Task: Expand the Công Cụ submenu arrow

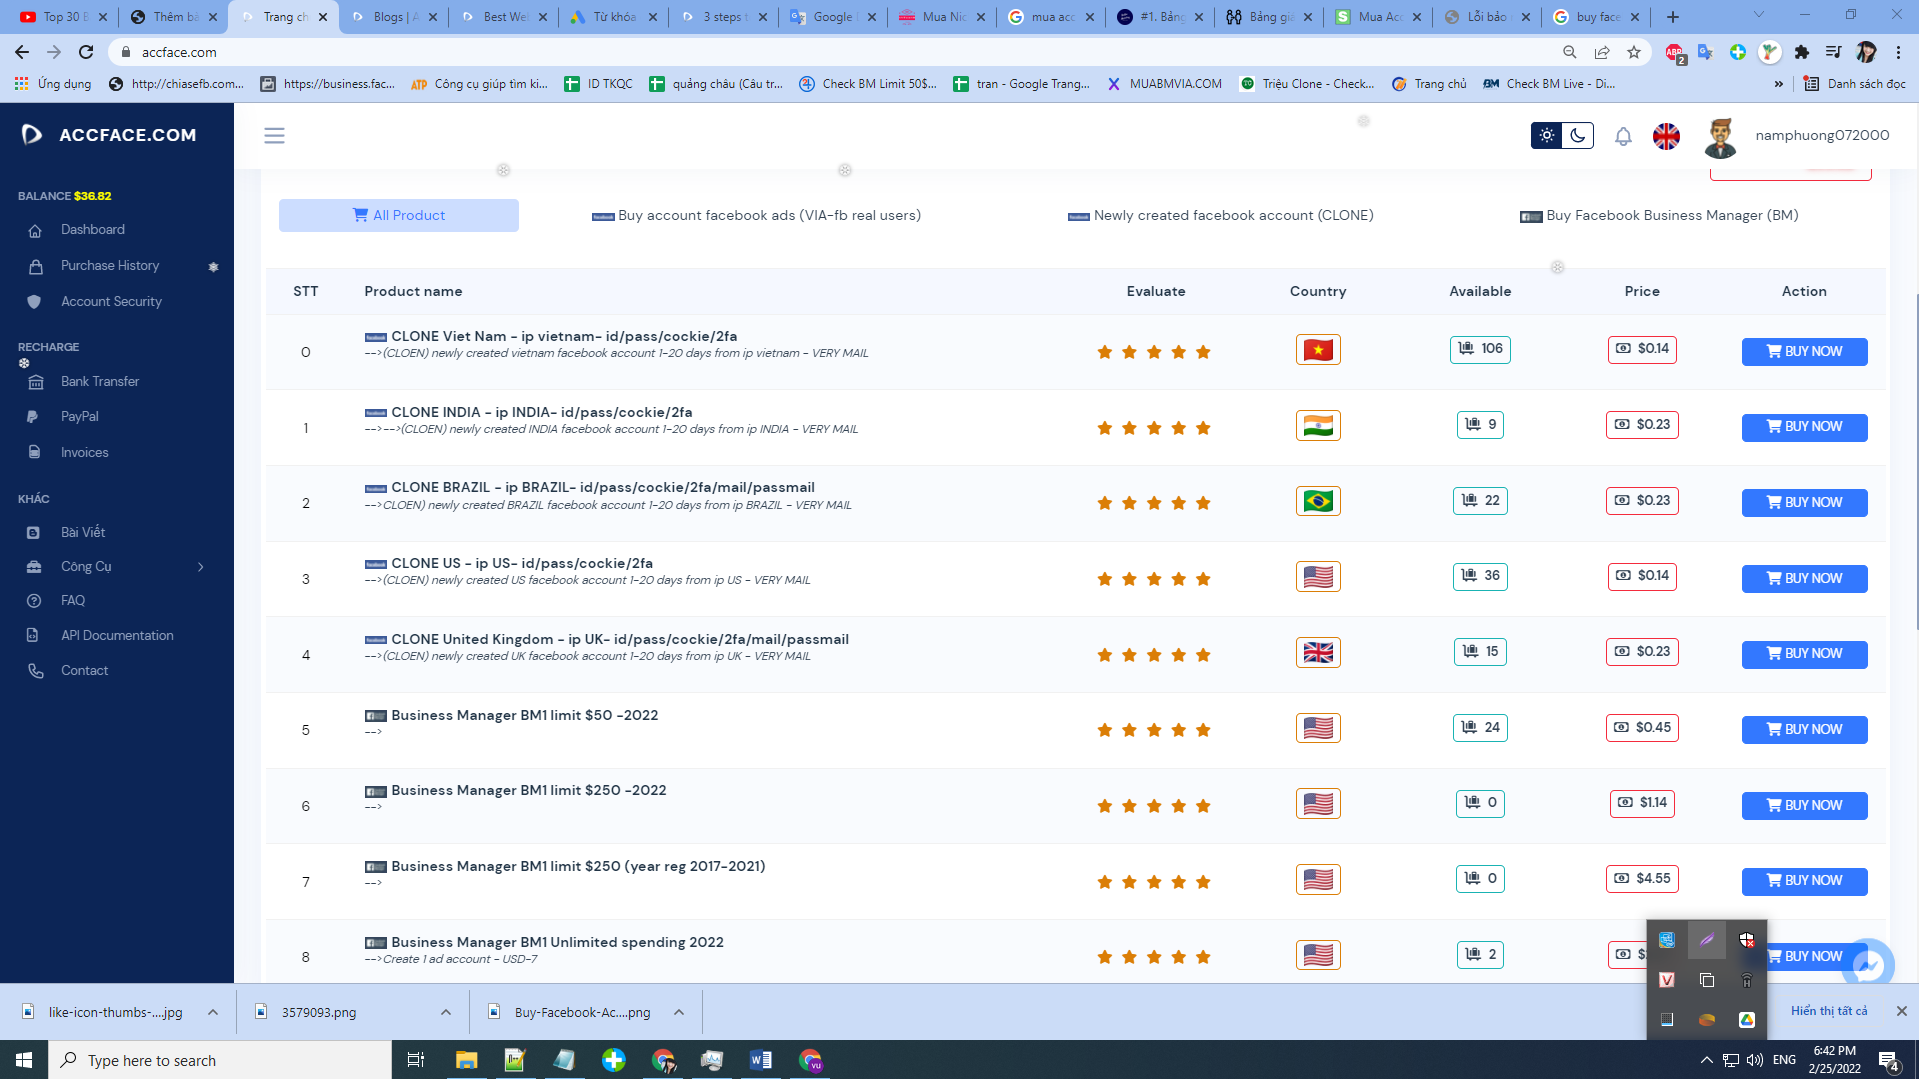Action: pyautogui.click(x=201, y=567)
